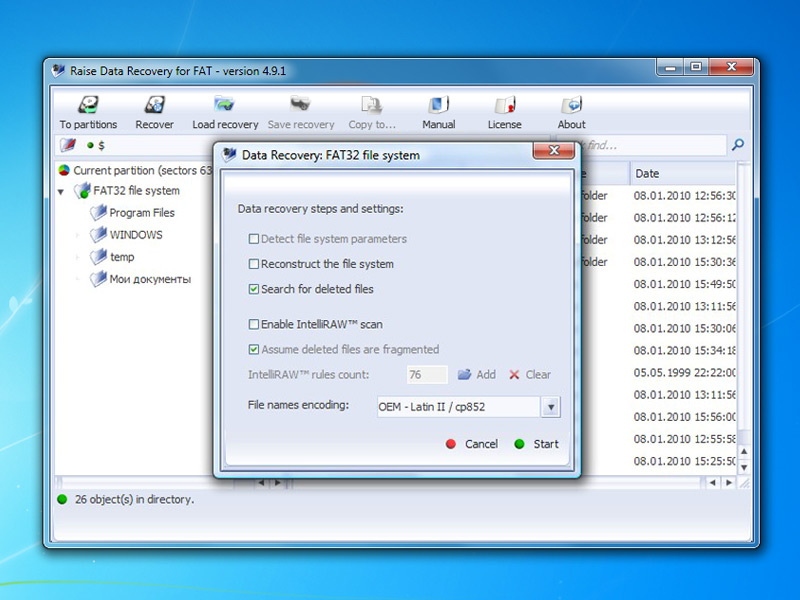Click the Add rules folder icon
Screen dimensions: 800x600
(x=464, y=374)
